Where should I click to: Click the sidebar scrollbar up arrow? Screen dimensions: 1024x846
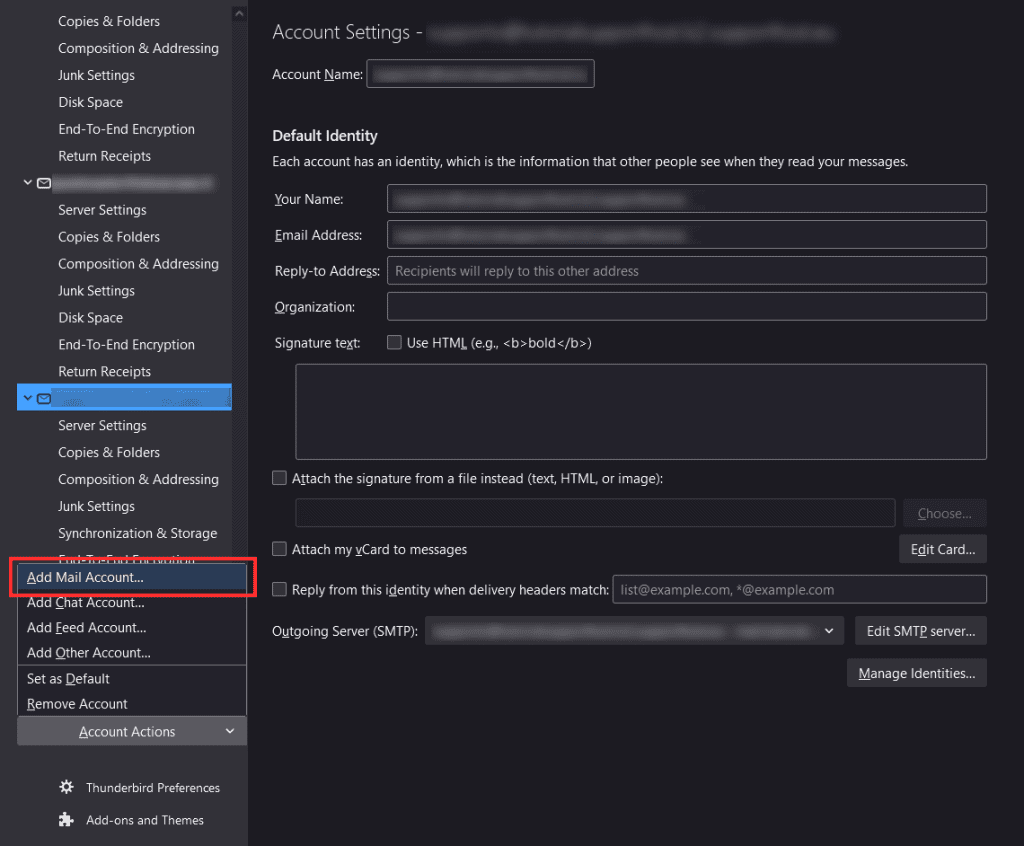[240, 13]
